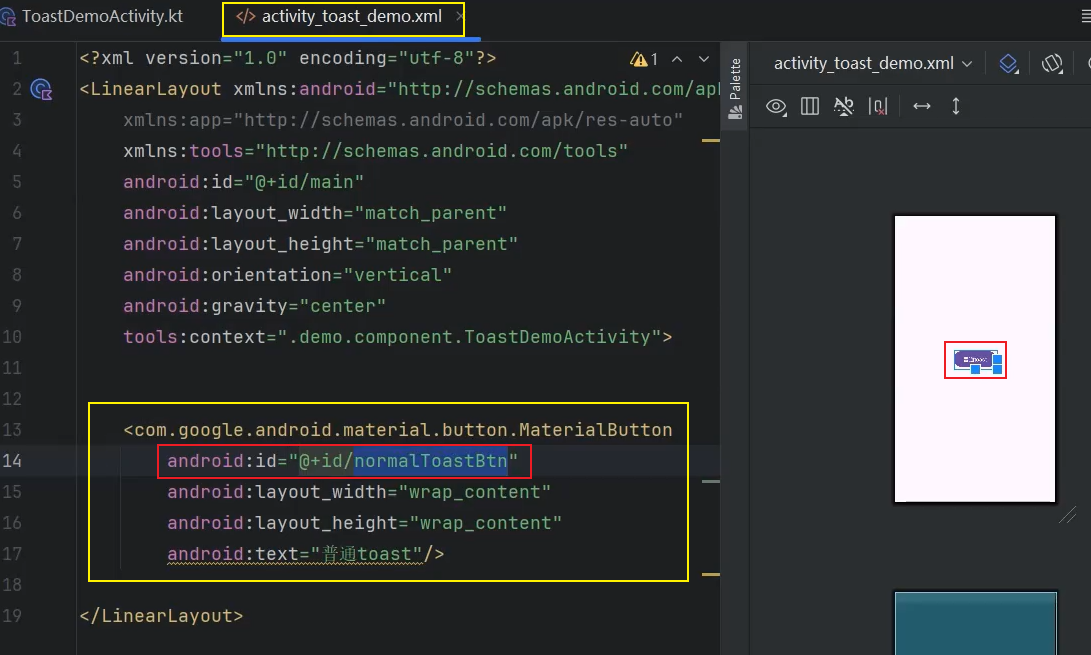Click the warning indicator showing 1 problem
Viewport: 1091px width, 655px height.
coord(644,60)
